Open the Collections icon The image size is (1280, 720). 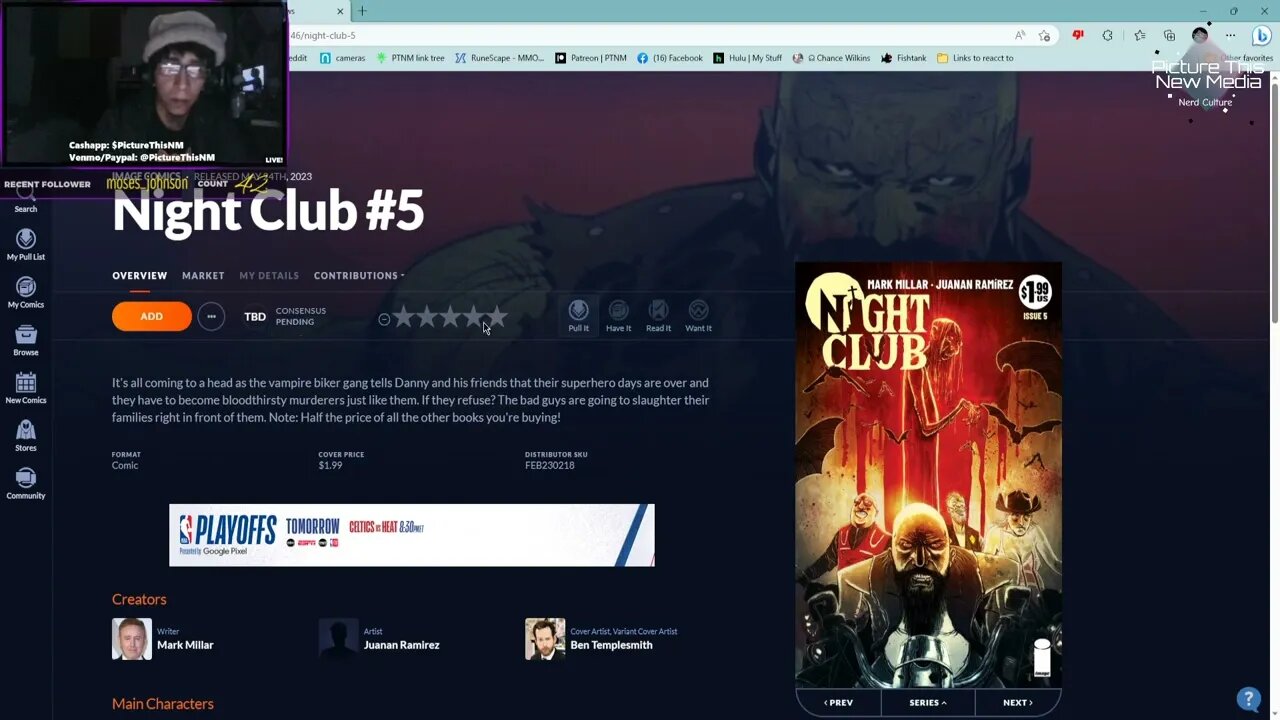[1169, 35]
